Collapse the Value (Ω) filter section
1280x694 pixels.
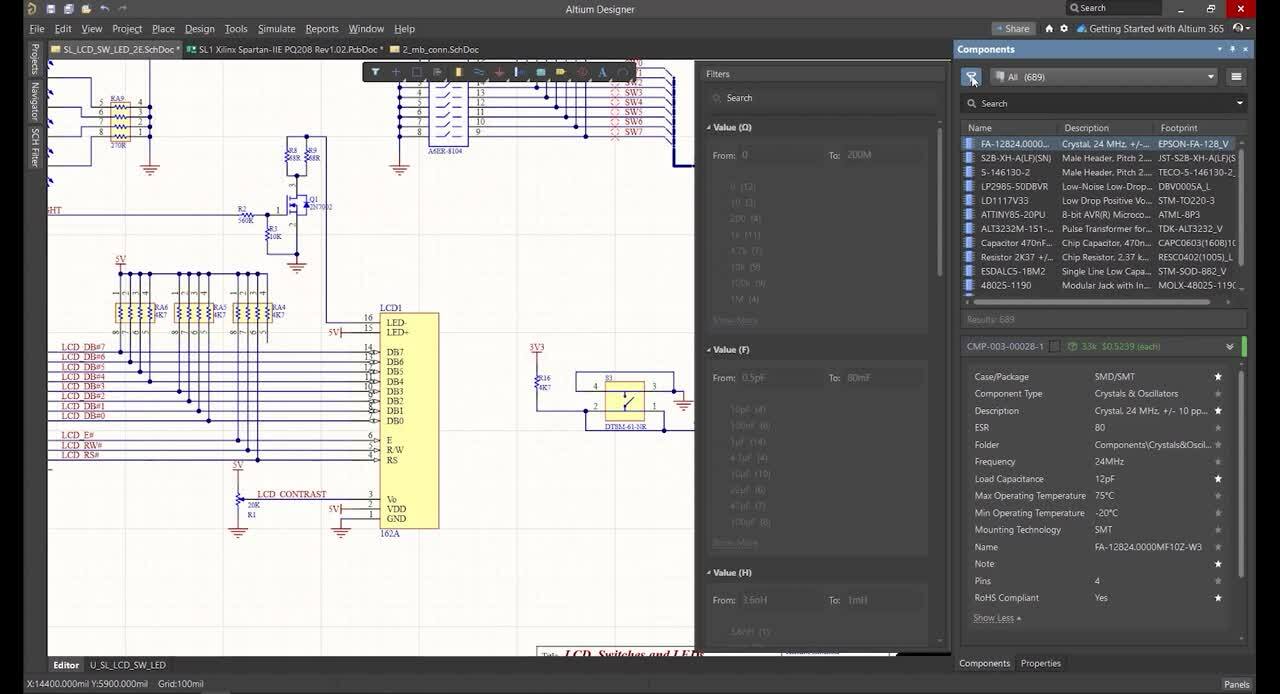tap(709, 127)
